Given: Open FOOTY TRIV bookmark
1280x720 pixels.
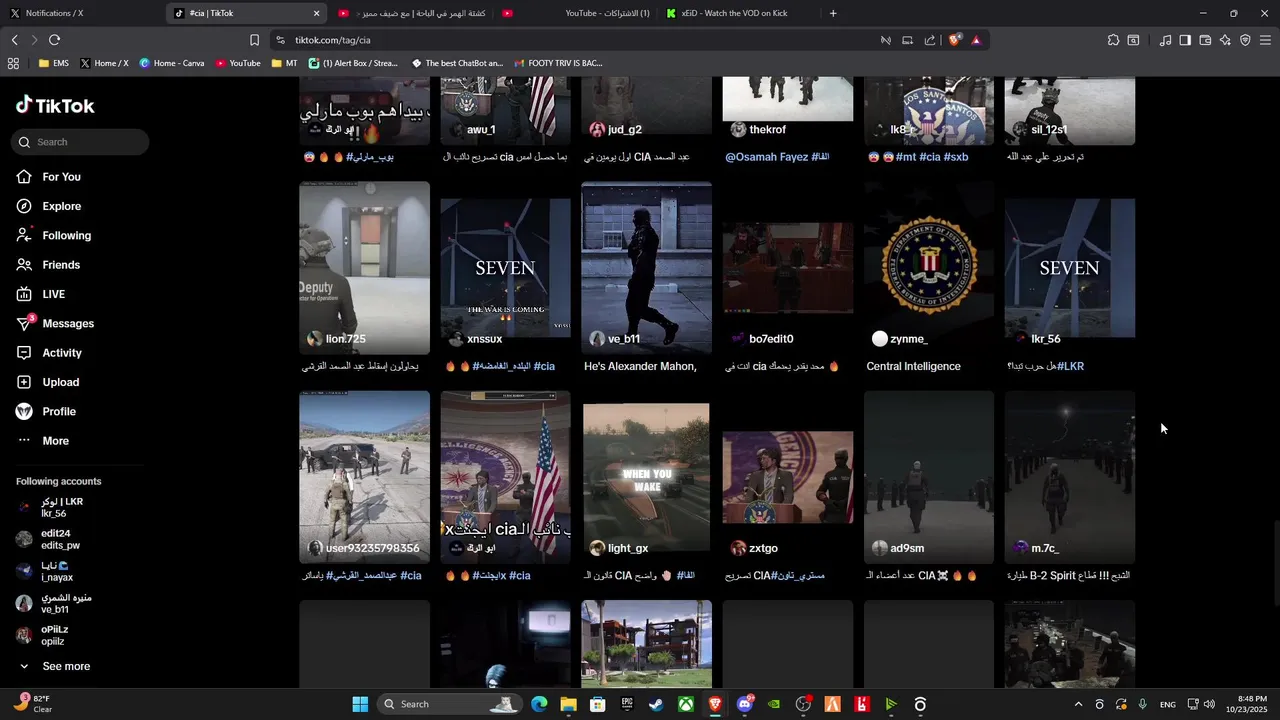Looking at the screenshot, I should coord(559,63).
